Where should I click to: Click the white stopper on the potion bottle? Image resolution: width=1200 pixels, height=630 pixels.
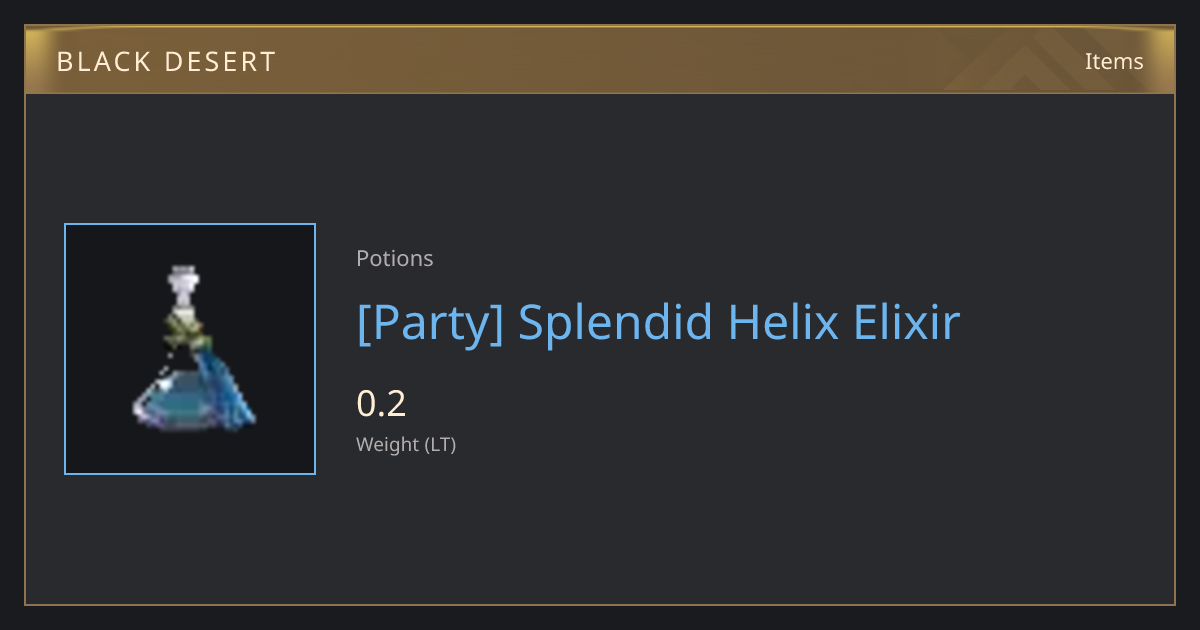[x=181, y=289]
